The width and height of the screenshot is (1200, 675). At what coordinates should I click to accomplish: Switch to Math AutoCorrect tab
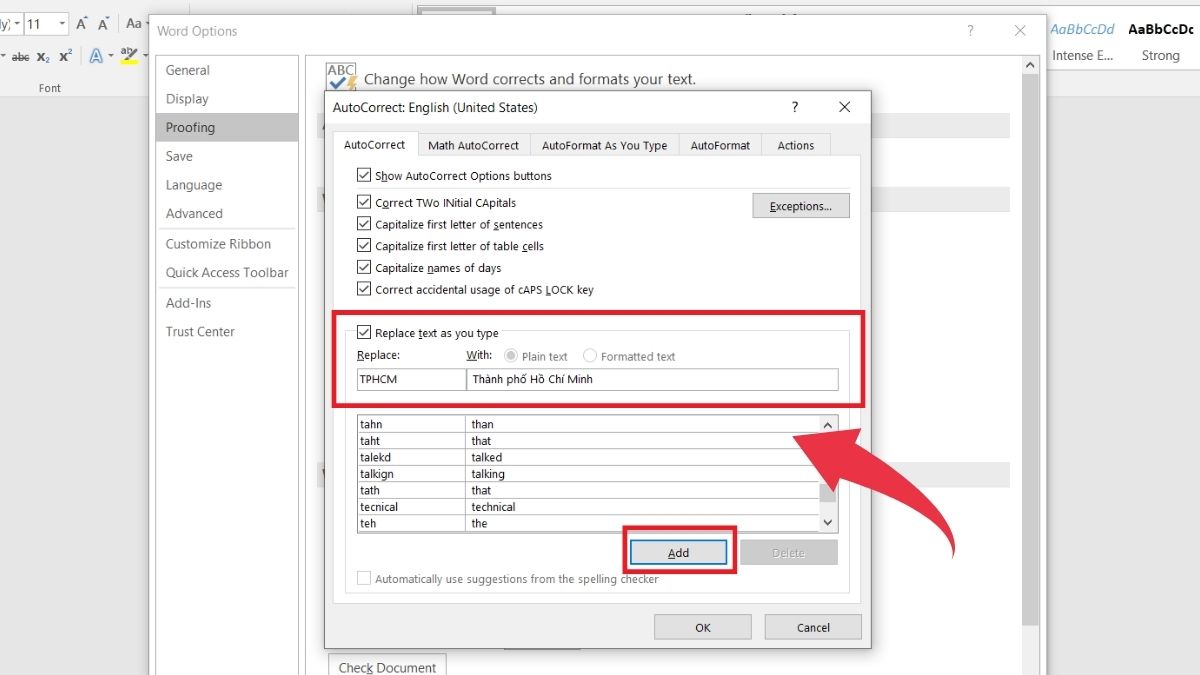click(473, 145)
